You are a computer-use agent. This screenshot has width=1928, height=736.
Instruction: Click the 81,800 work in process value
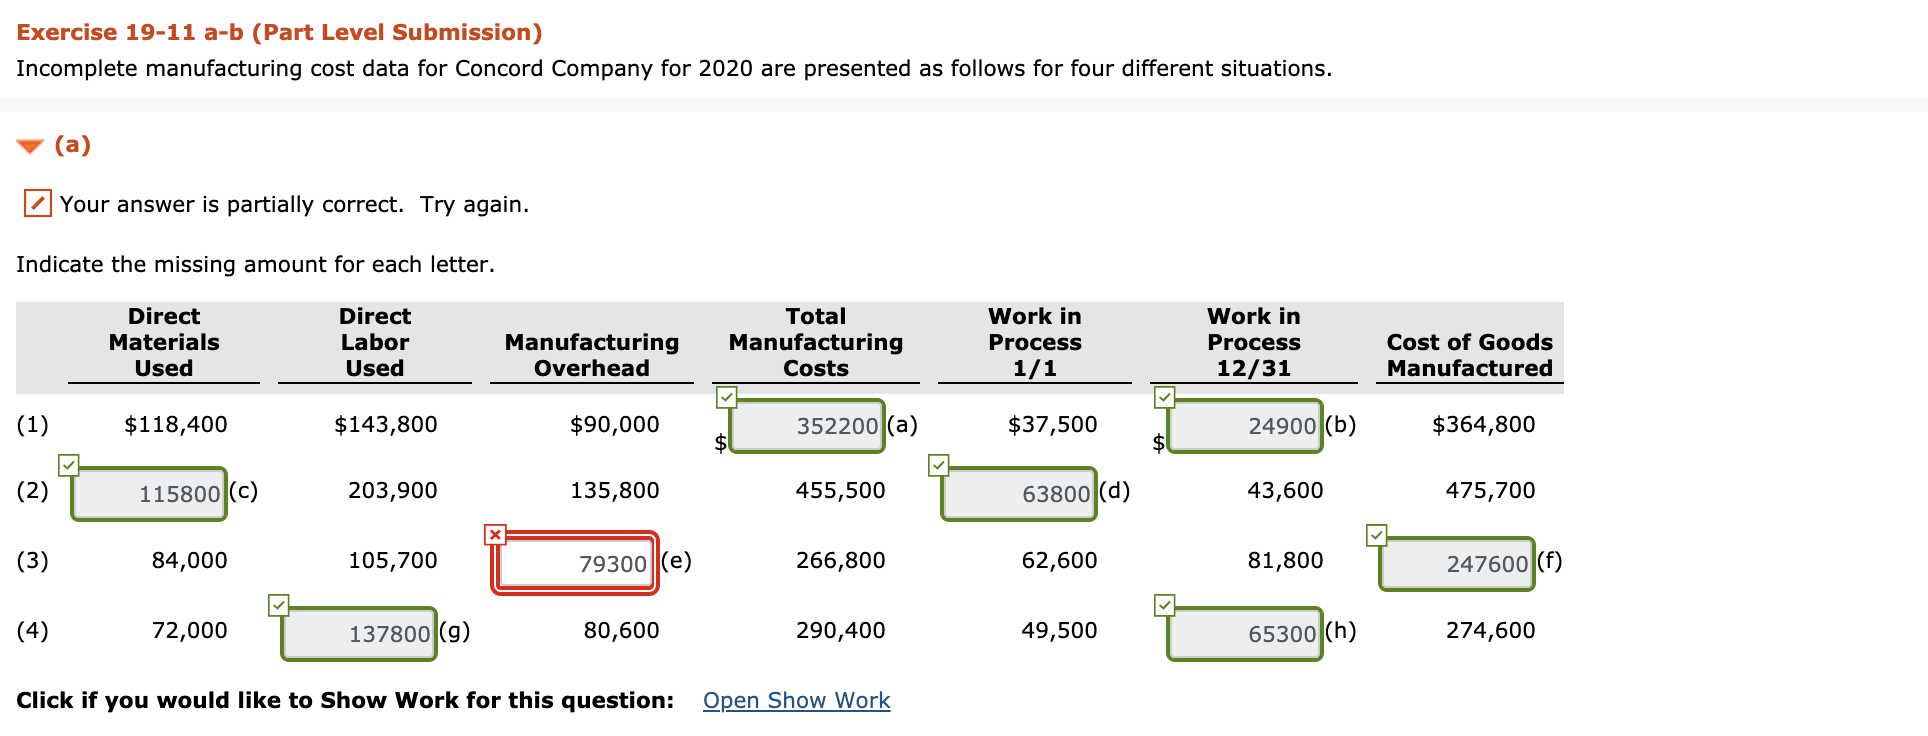1286,560
